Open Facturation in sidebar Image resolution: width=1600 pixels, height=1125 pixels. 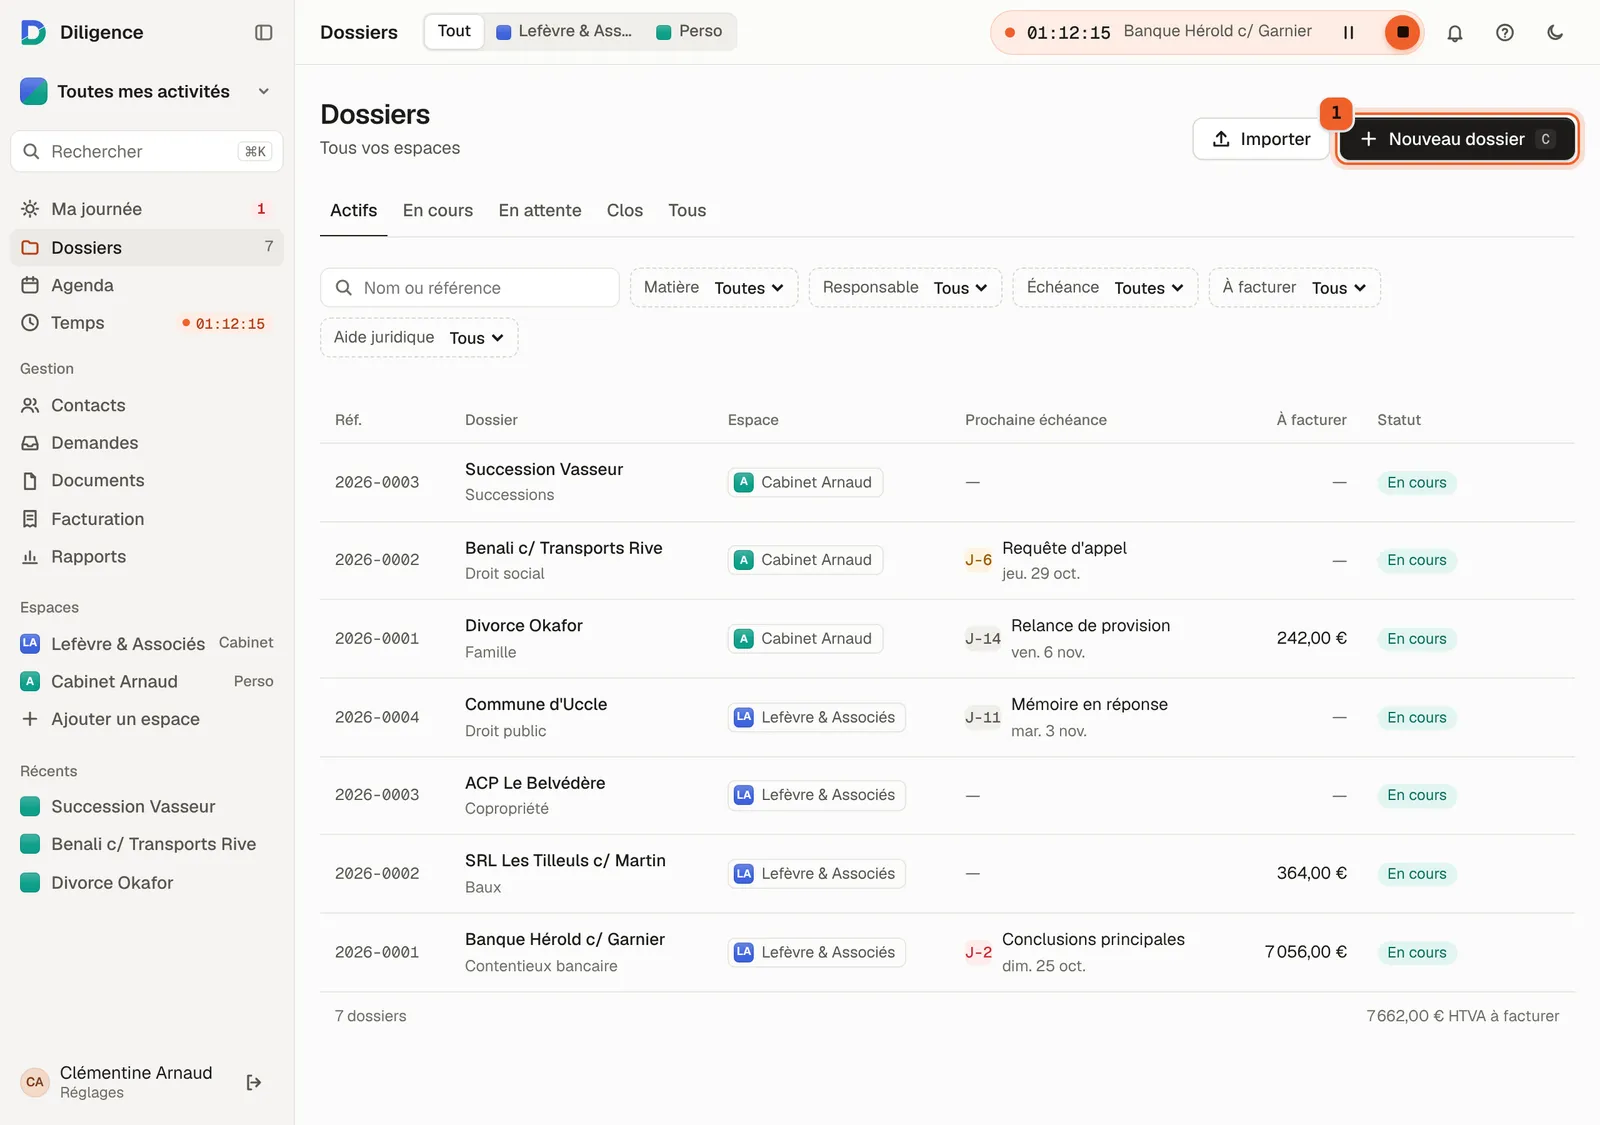(x=147, y=519)
